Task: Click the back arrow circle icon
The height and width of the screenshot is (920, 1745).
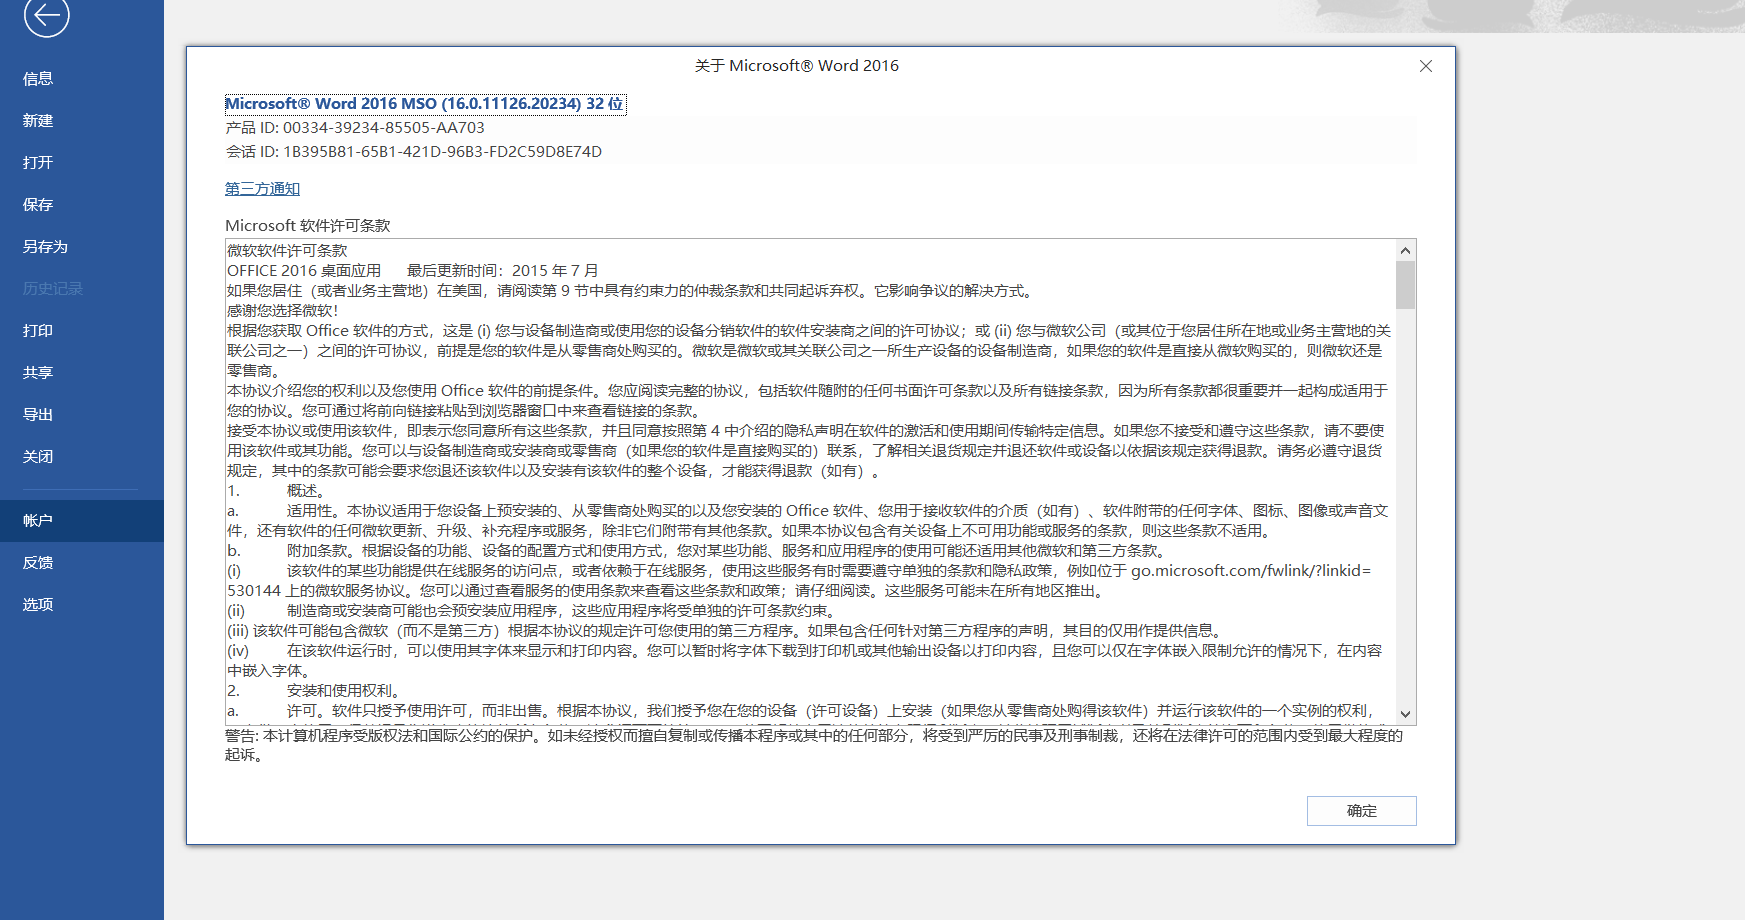Action: (x=46, y=14)
